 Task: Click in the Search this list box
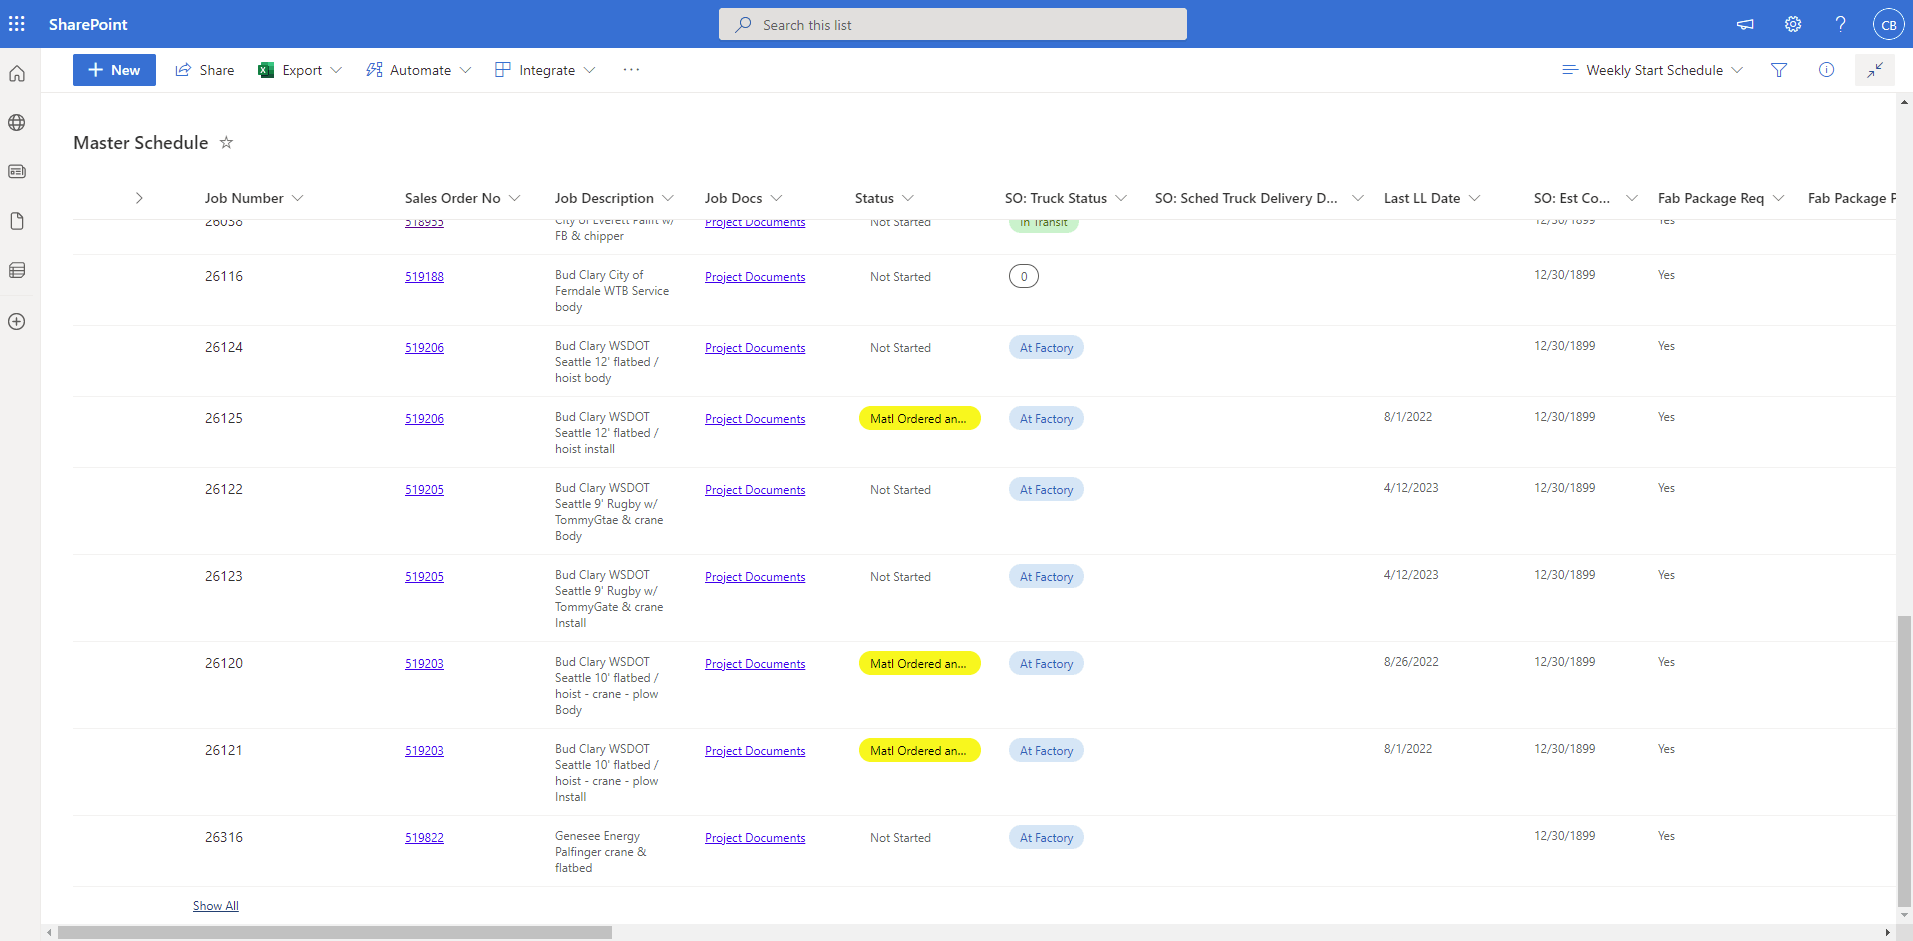tap(953, 25)
